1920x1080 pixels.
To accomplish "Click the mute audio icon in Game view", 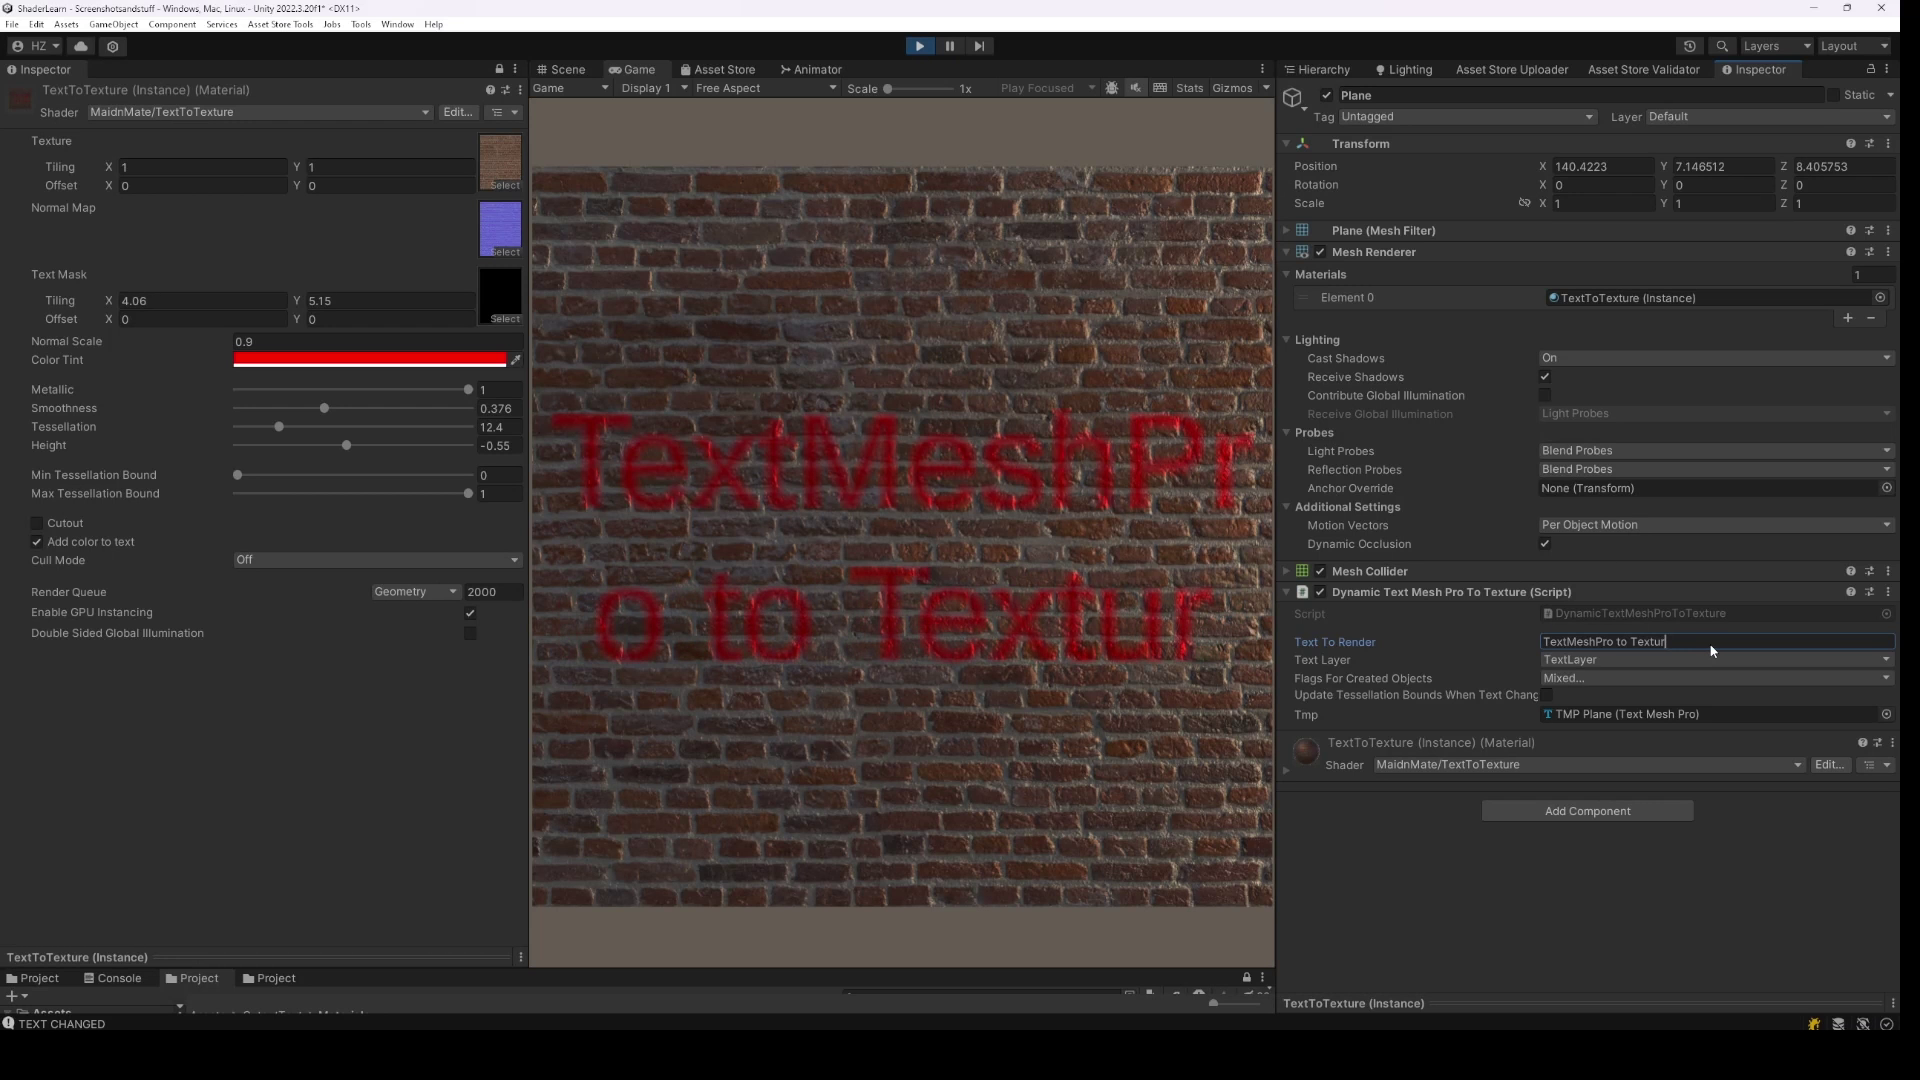I will click(x=1136, y=88).
